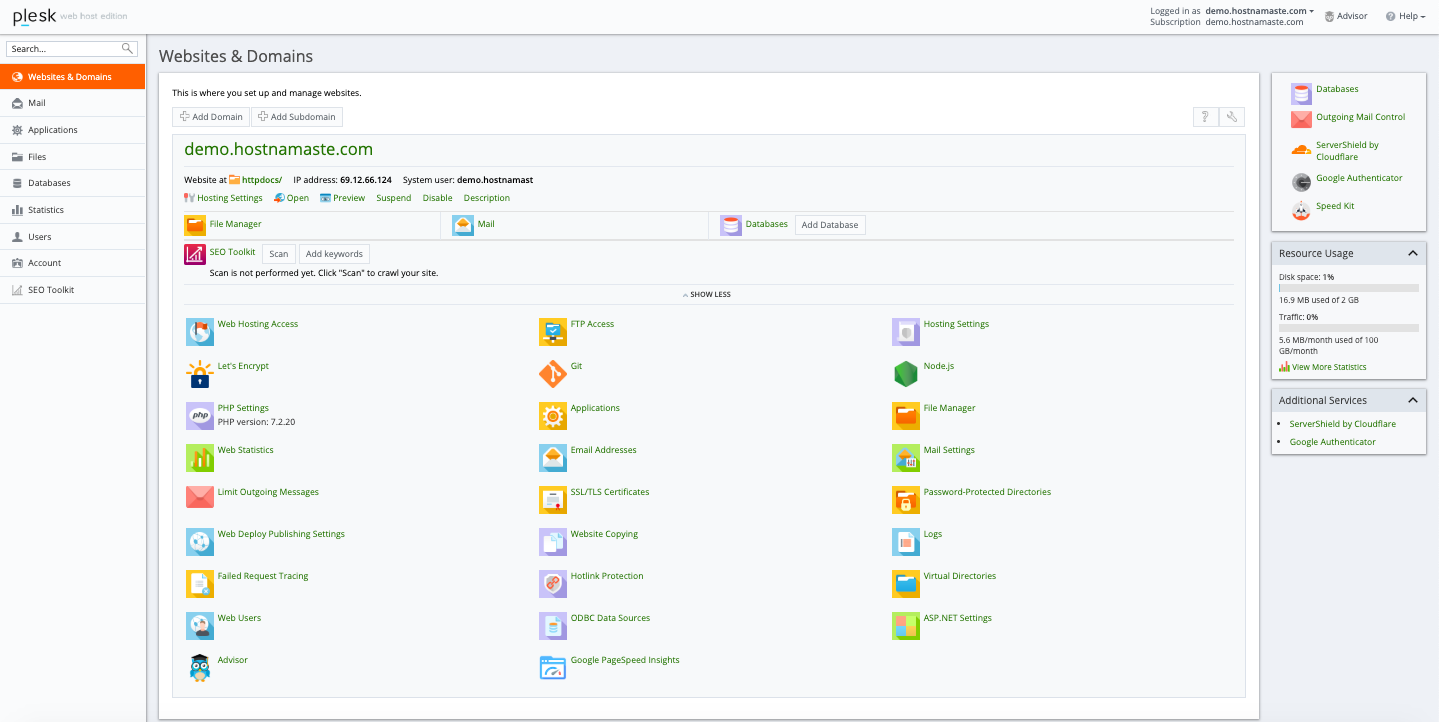Open the Web Hosting Access icon
The height and width of the screenshot is (722, 1439).
click(x=200, y=332)
